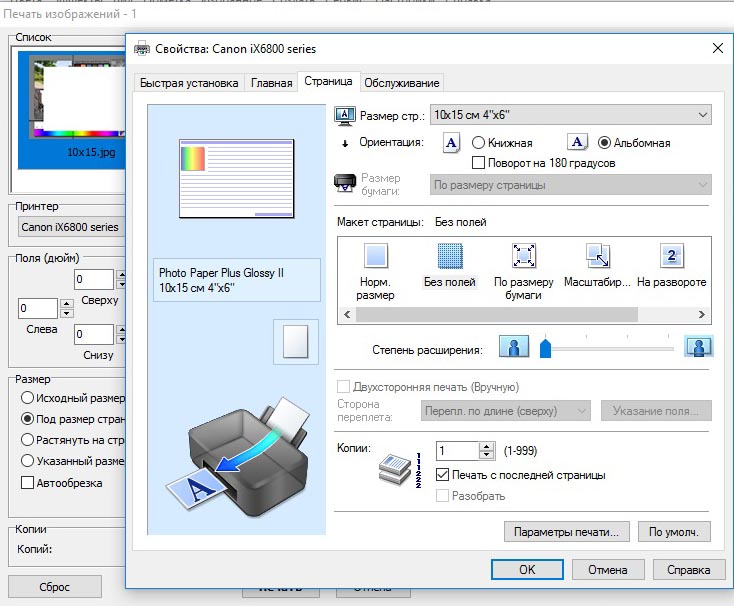Decrease the copies count spinner
The height and width of the screenshot is (606, 734).
[x=487, y=455]
